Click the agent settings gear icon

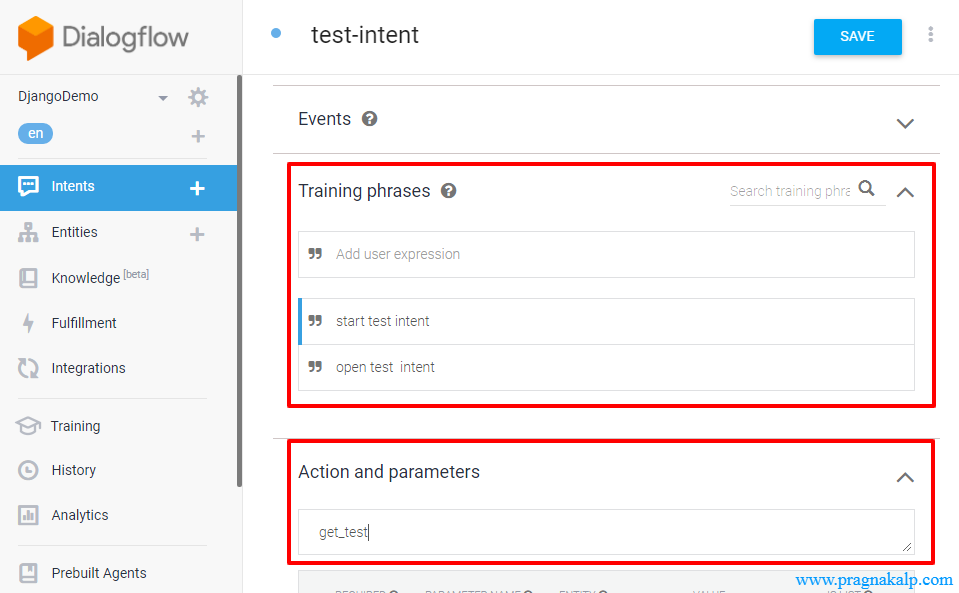click(x=198, y=97)
